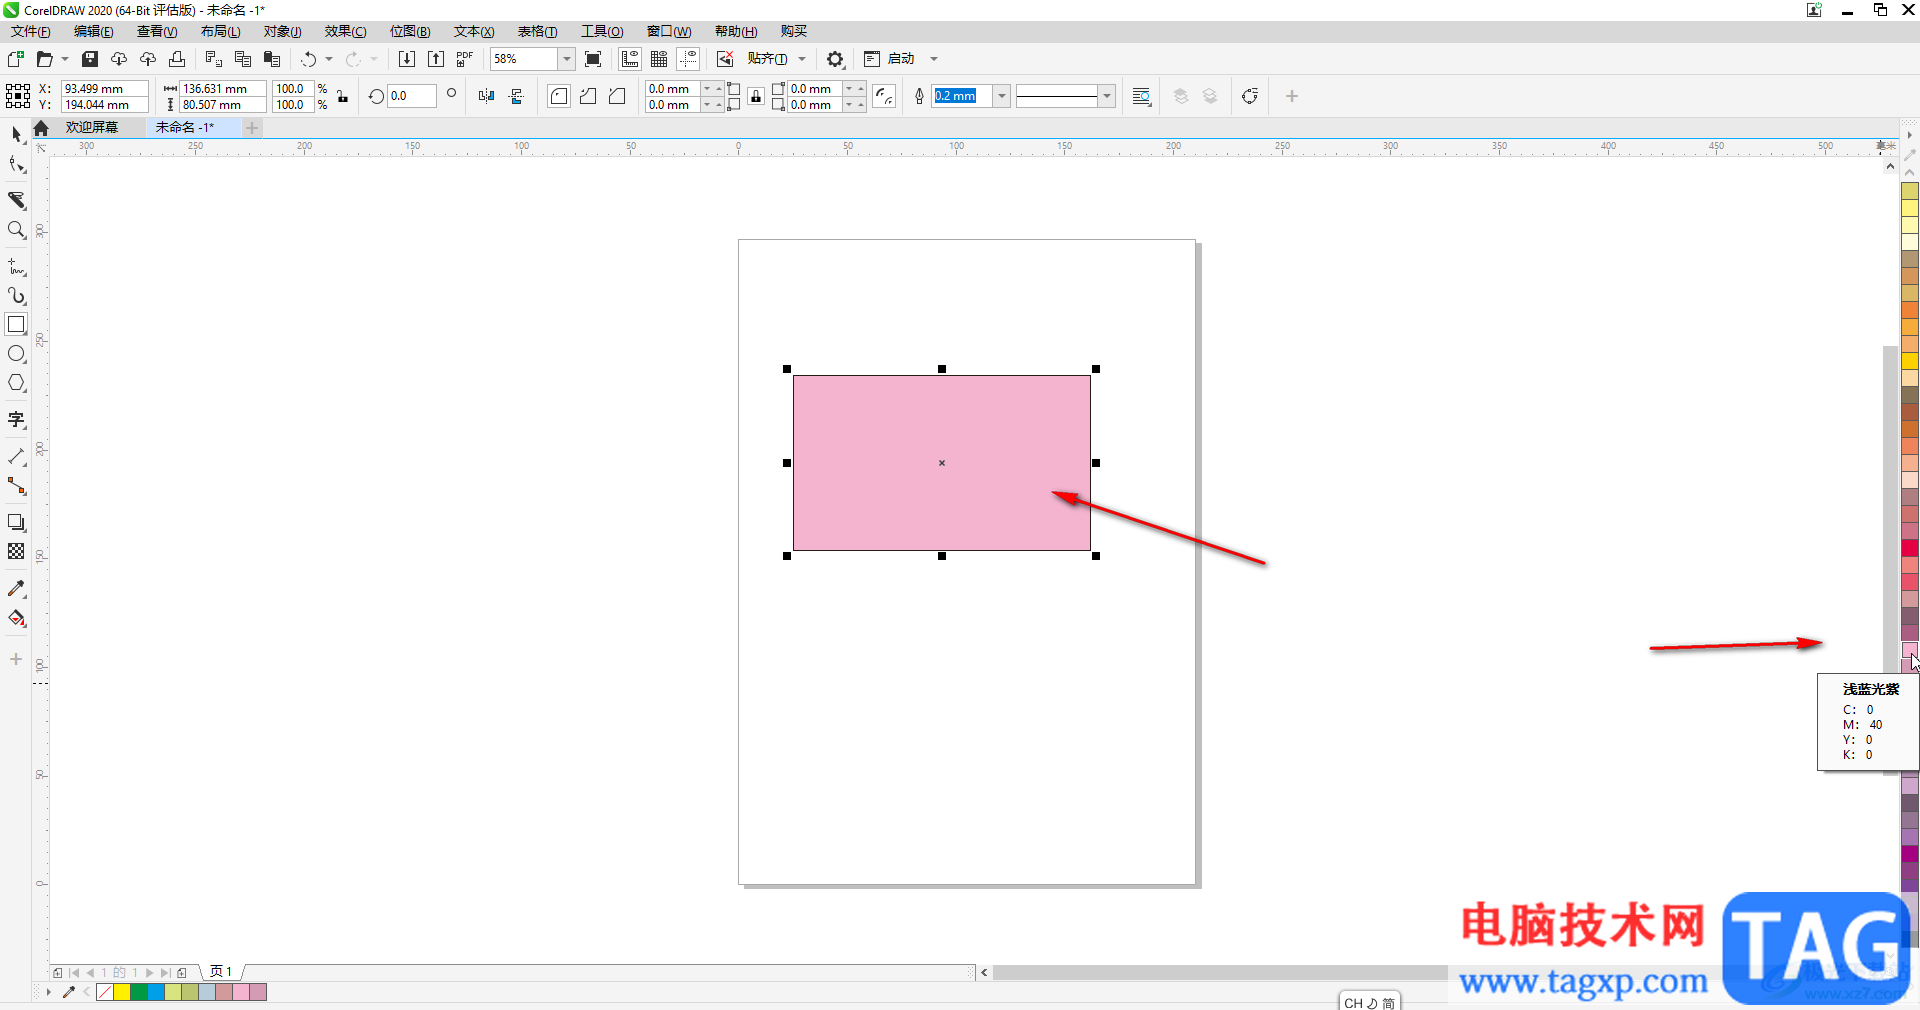Toggle Show Grid
This screenshot has width=1920, height=1010.
[659, 59]
